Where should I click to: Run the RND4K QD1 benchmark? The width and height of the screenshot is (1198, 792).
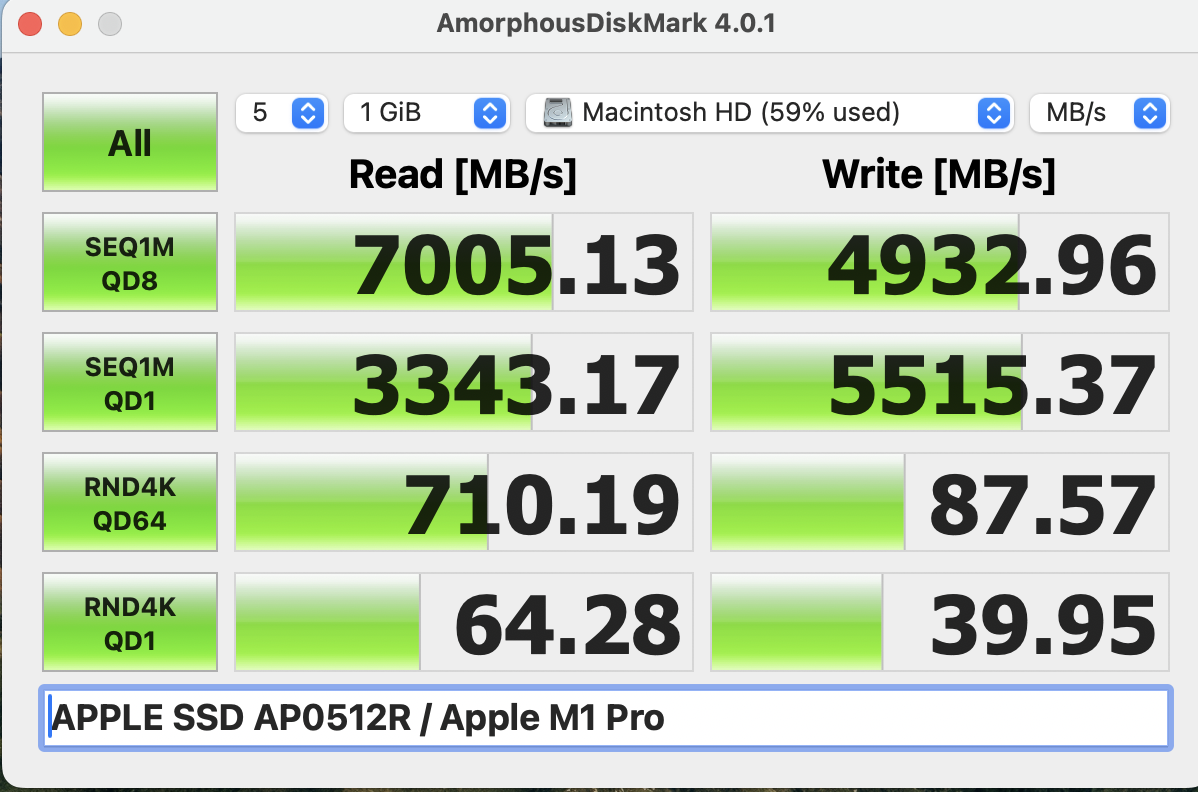129,620
